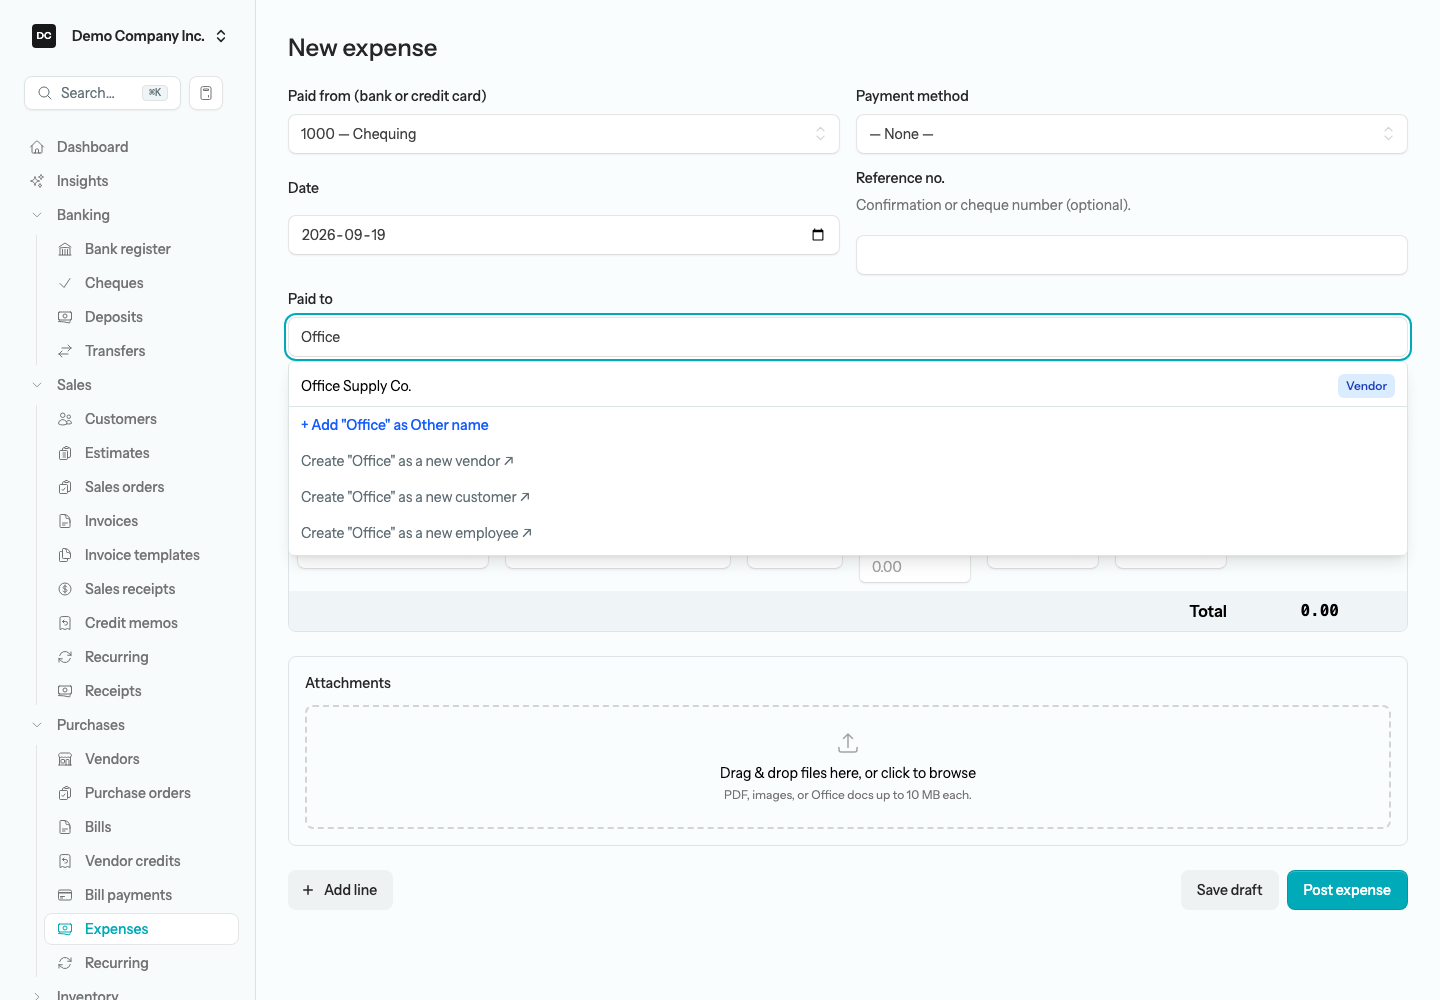Viewport: 1440px width, 1000px height.
Task: Open Invoice templates in the sidebar
Action: click(141, 555)
